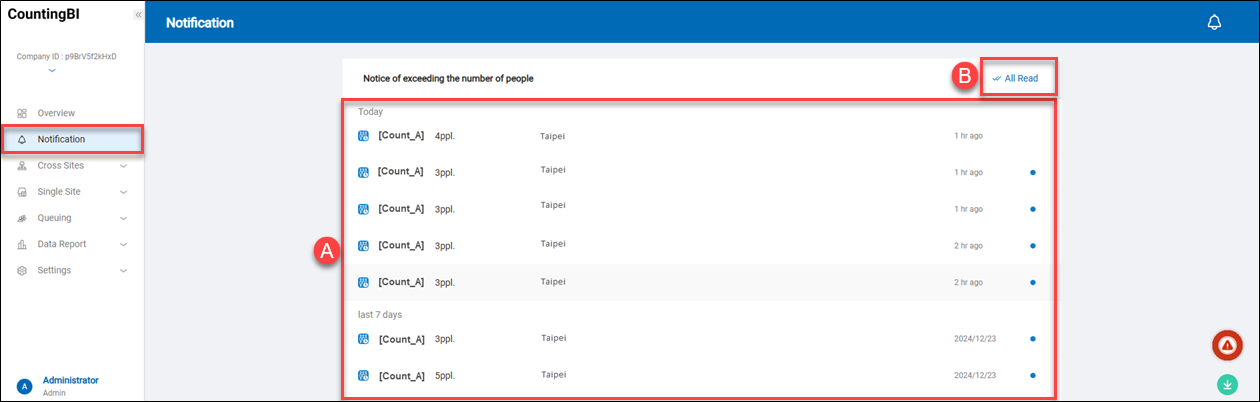Image resolution: width=1260 pixels, height=402 pixels.
Task: Click the device icon of the 4ppl. notification
Action: pos(364,136)
